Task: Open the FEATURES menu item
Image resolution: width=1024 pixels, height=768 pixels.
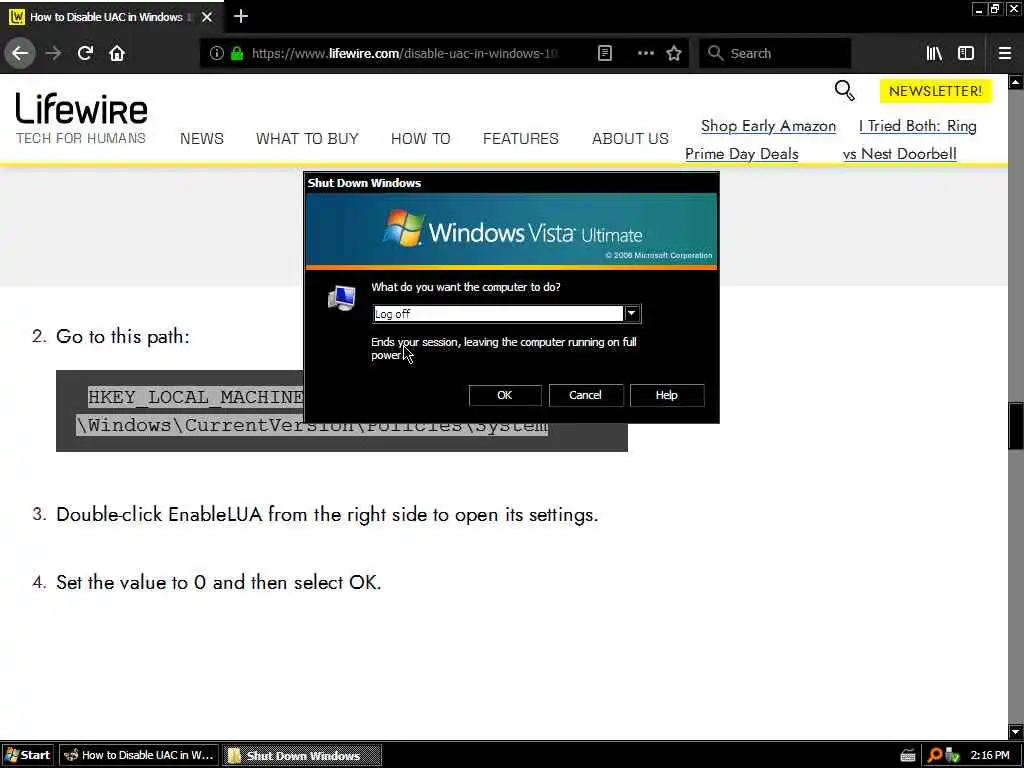Action: point(520,138)
